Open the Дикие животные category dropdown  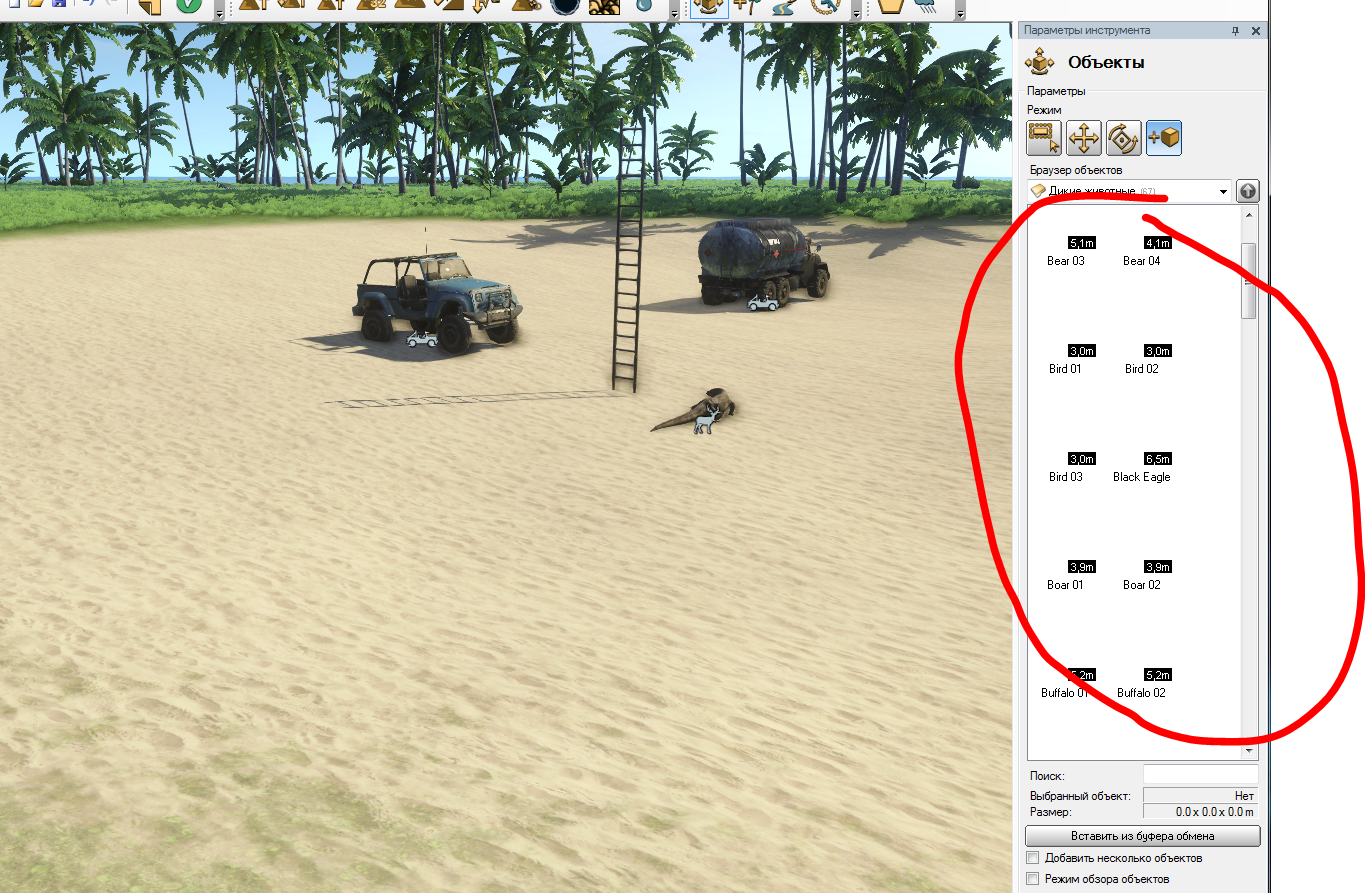coord(1130,191)
